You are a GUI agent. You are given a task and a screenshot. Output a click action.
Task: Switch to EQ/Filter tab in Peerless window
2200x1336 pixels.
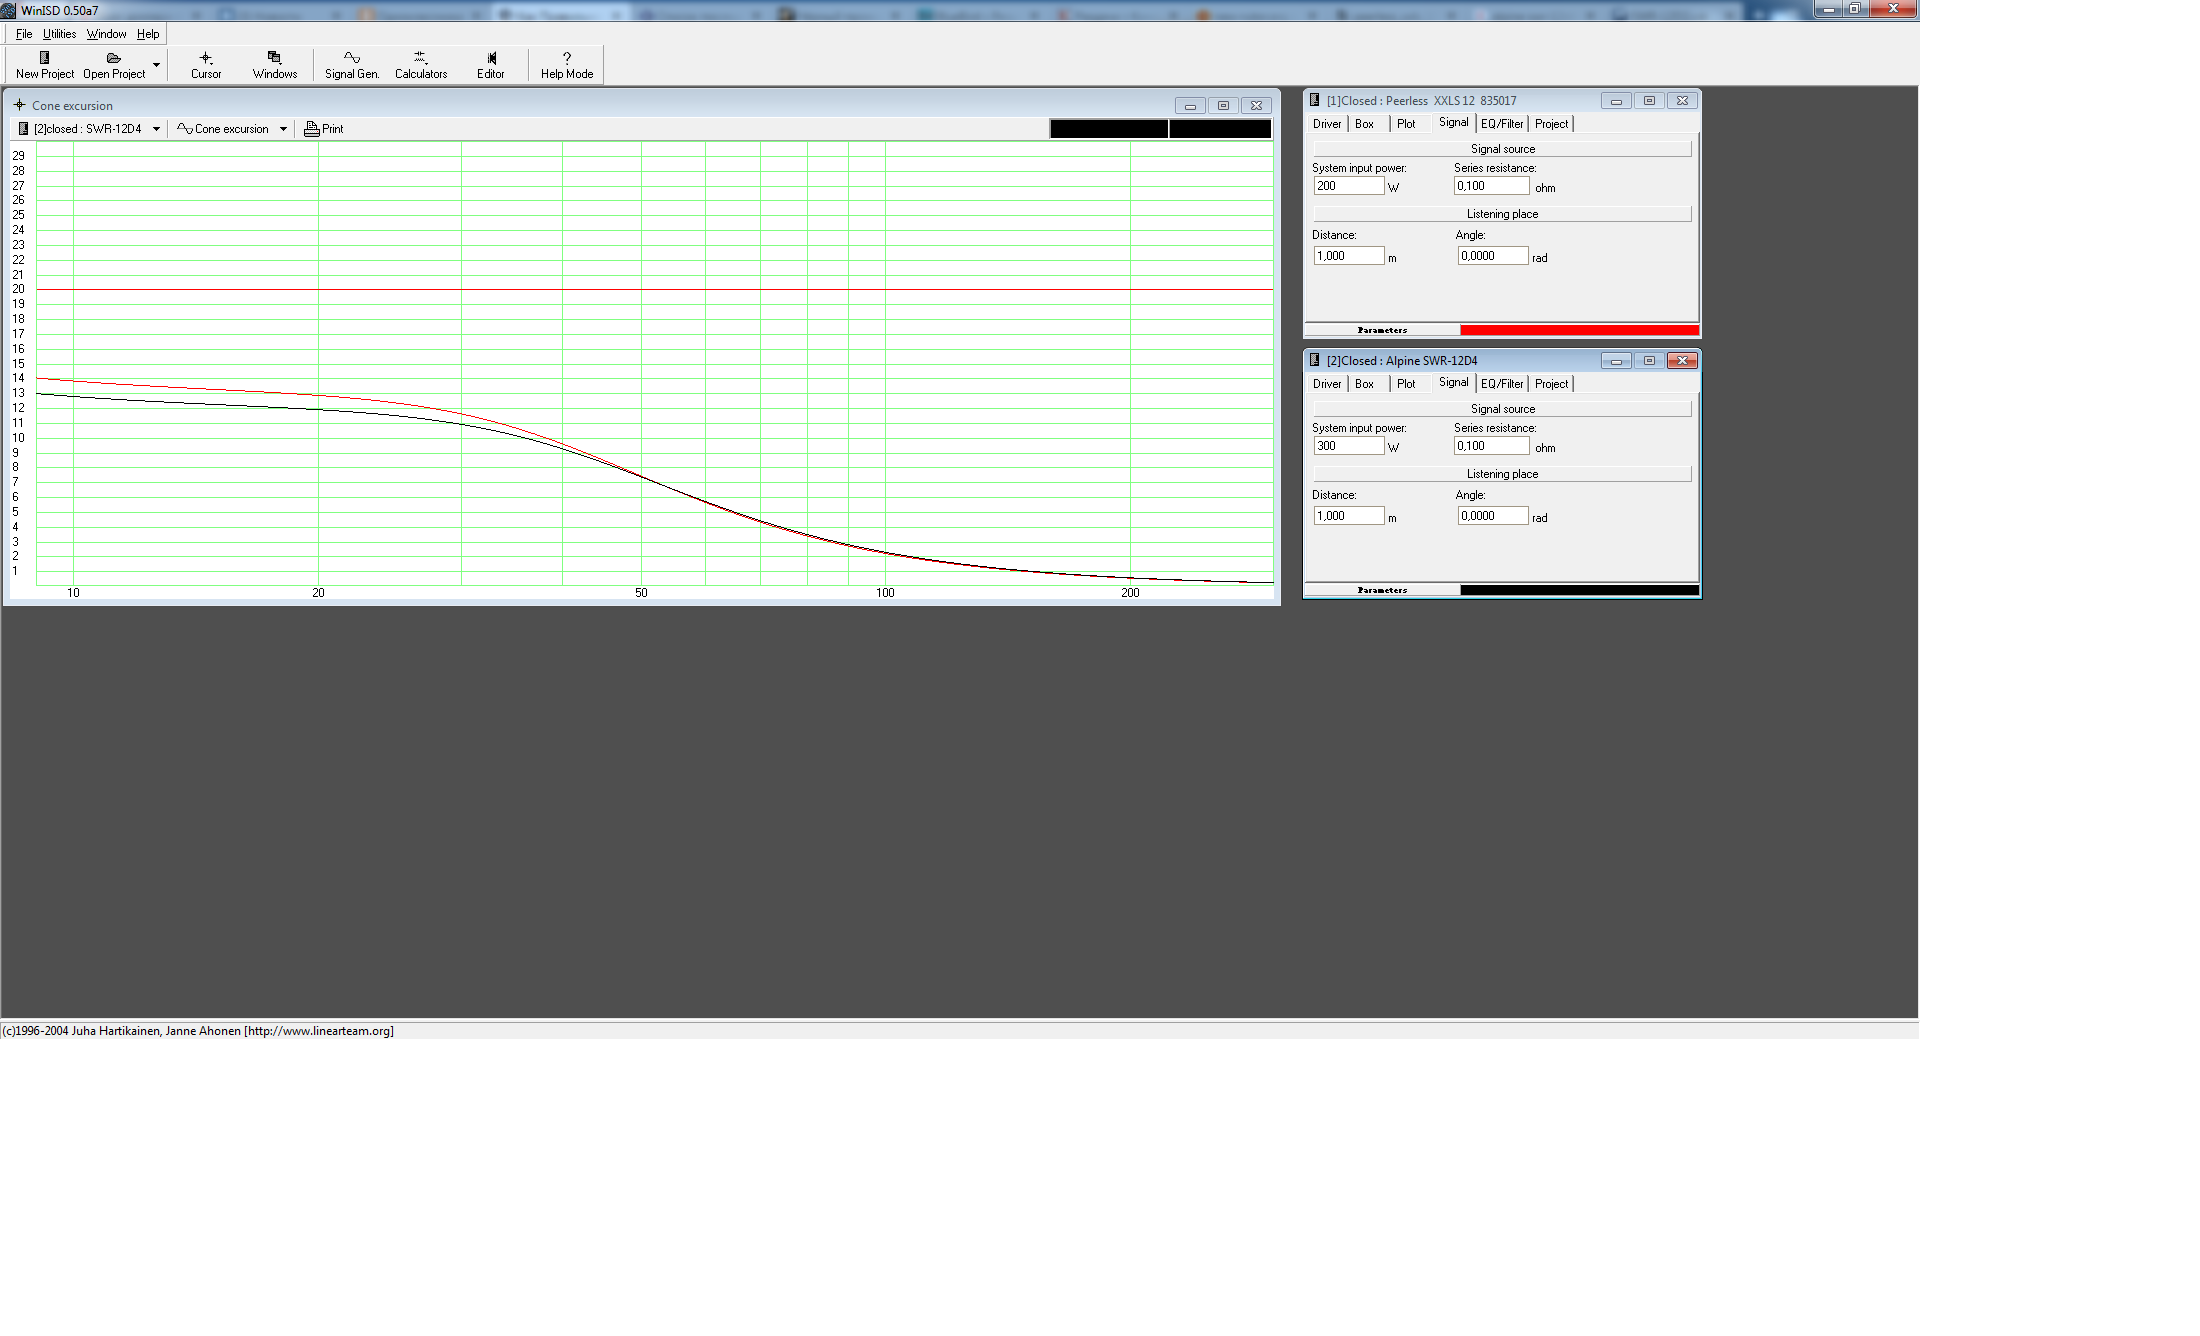coord(1502,124)
